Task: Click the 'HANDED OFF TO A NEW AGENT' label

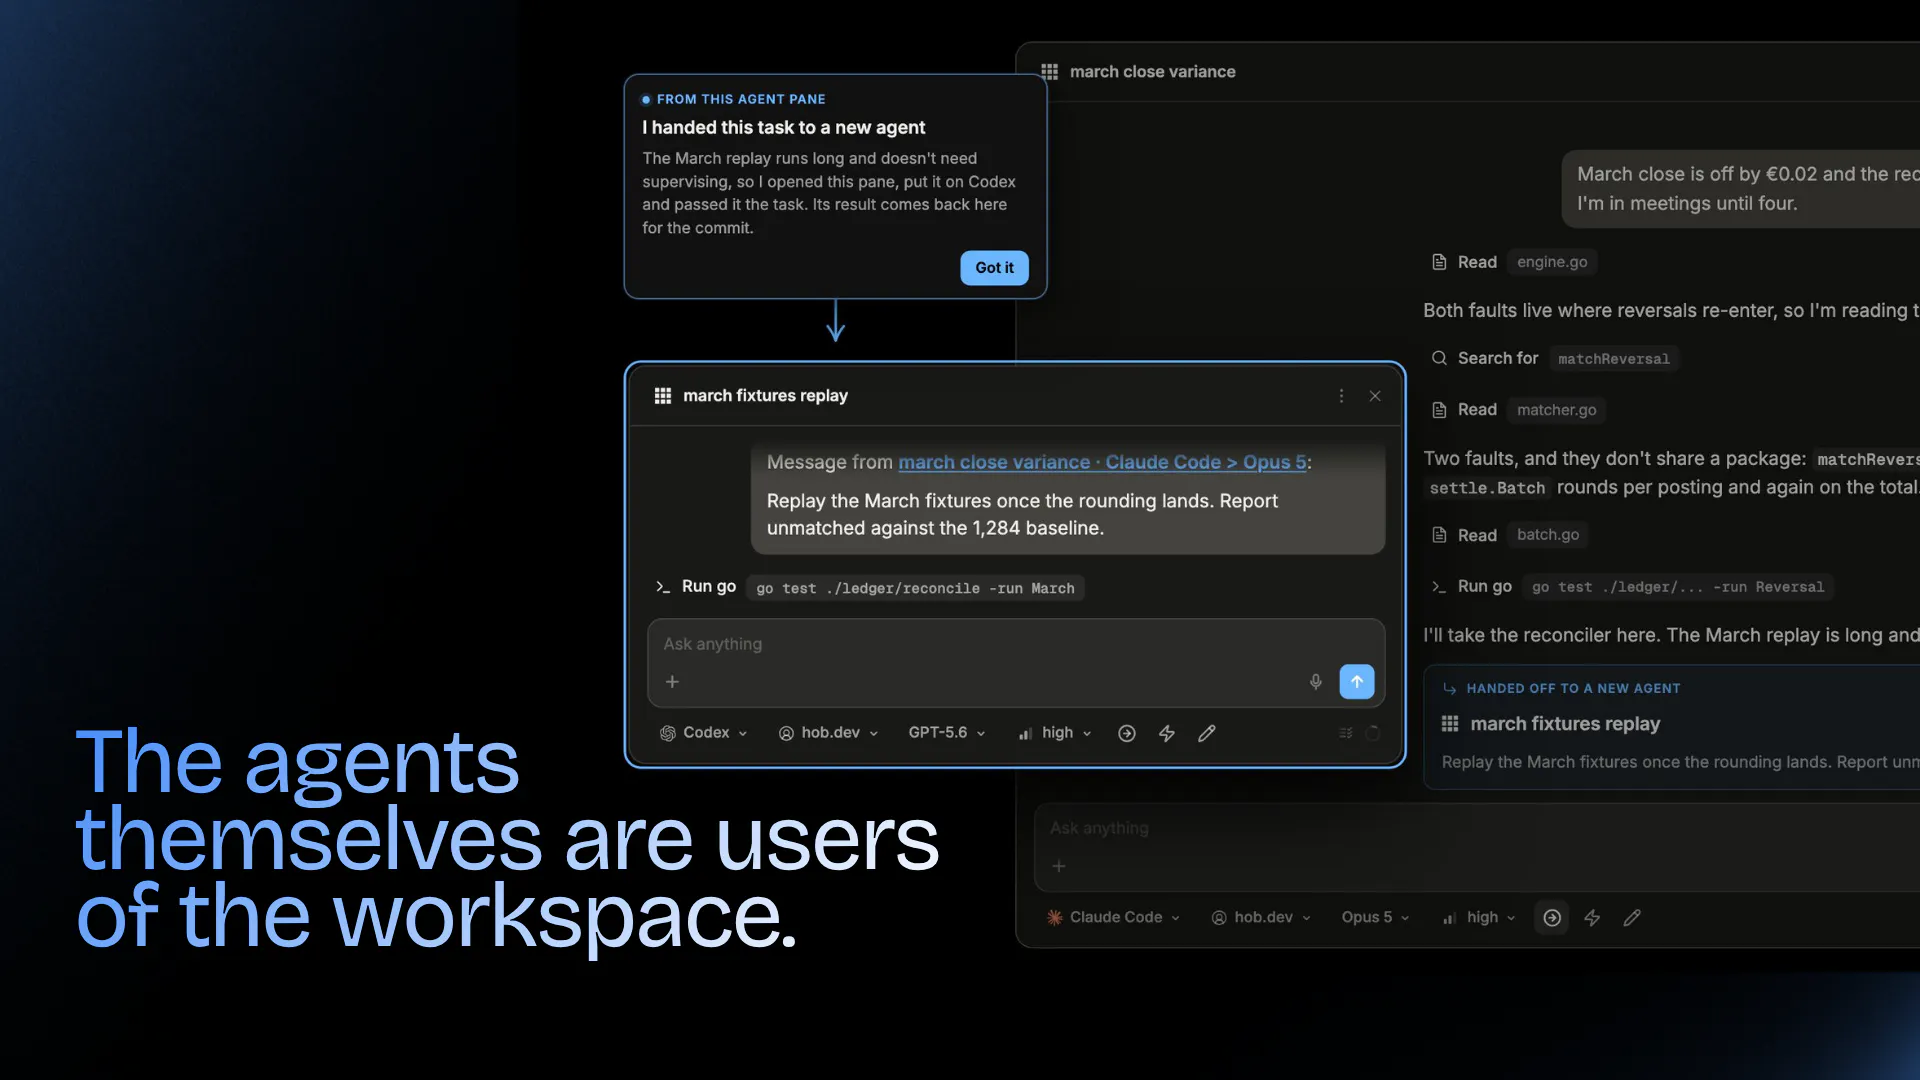Action: point(1573,689)
